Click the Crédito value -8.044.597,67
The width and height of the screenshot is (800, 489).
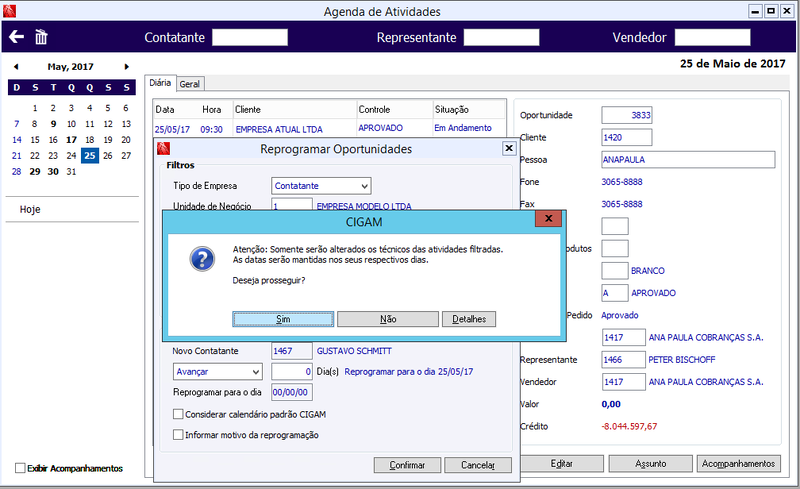coord(629,426)
